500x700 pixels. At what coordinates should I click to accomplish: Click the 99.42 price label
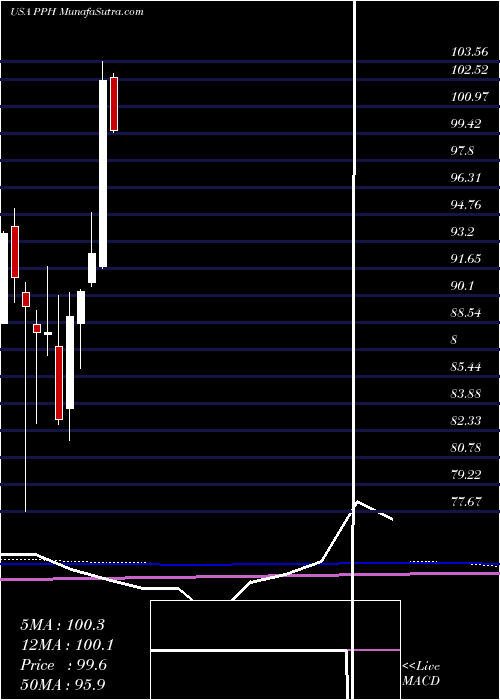pos(466,124)
